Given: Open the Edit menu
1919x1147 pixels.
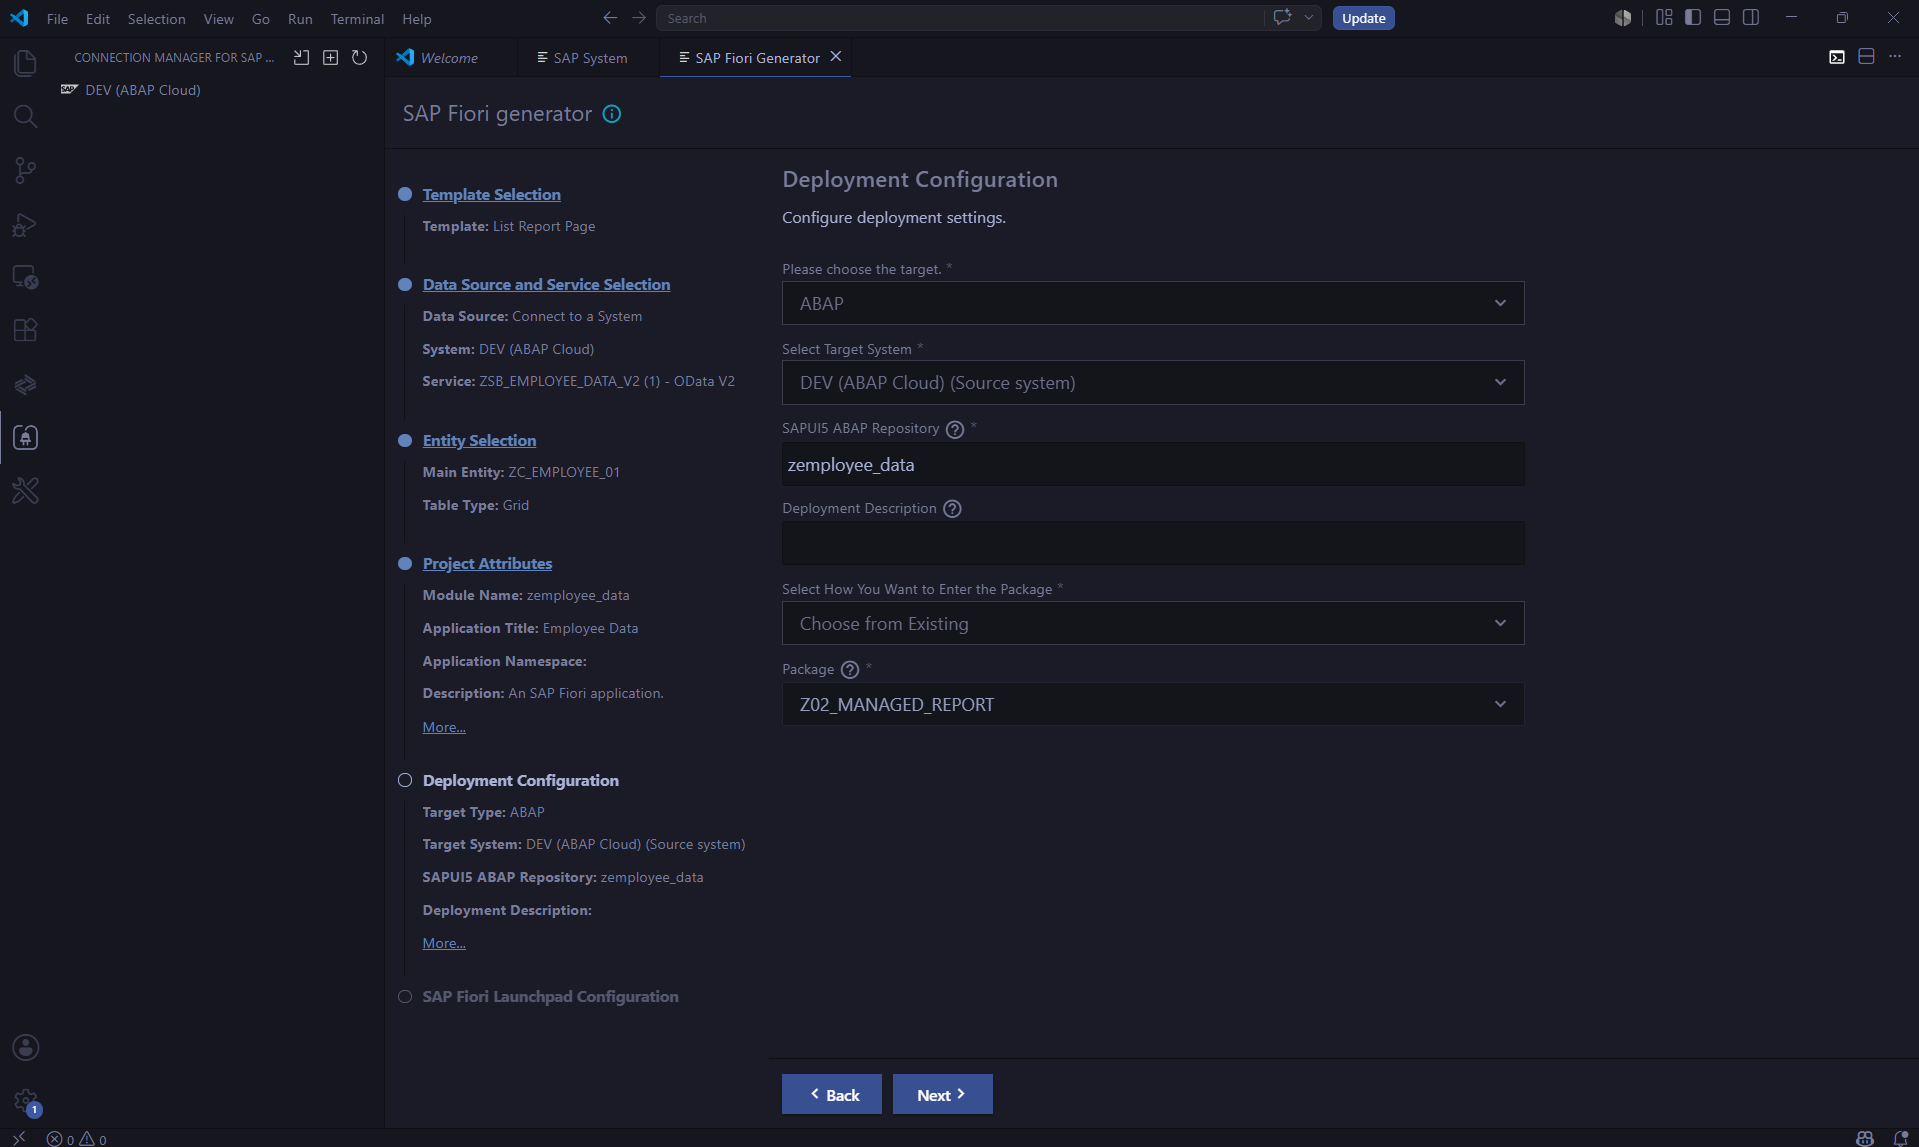Looking at the screenshot, I should [x=98, y=19].
